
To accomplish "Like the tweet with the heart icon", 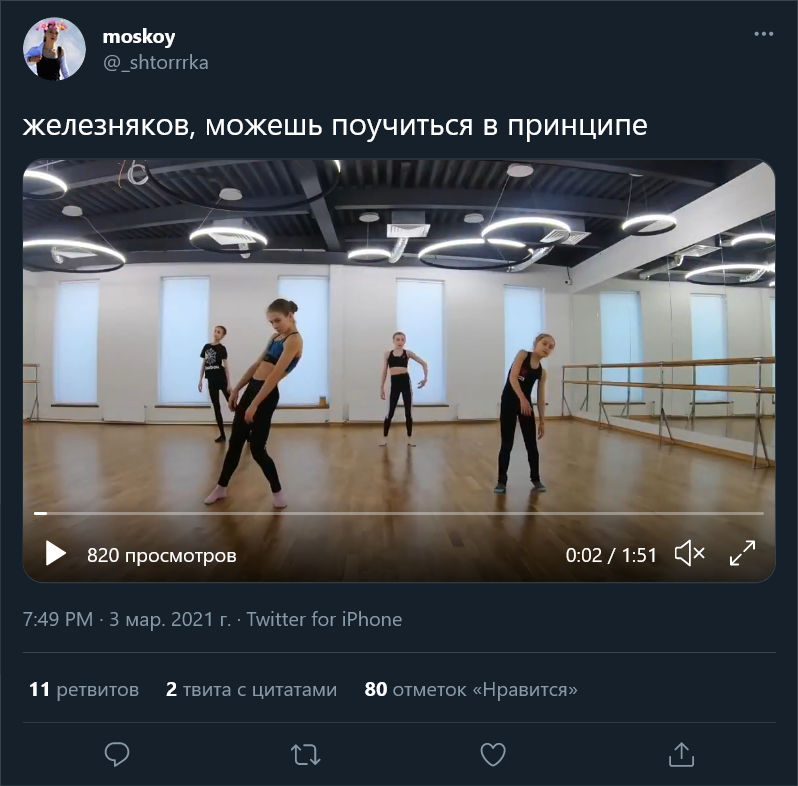I will tap(493, 754).
